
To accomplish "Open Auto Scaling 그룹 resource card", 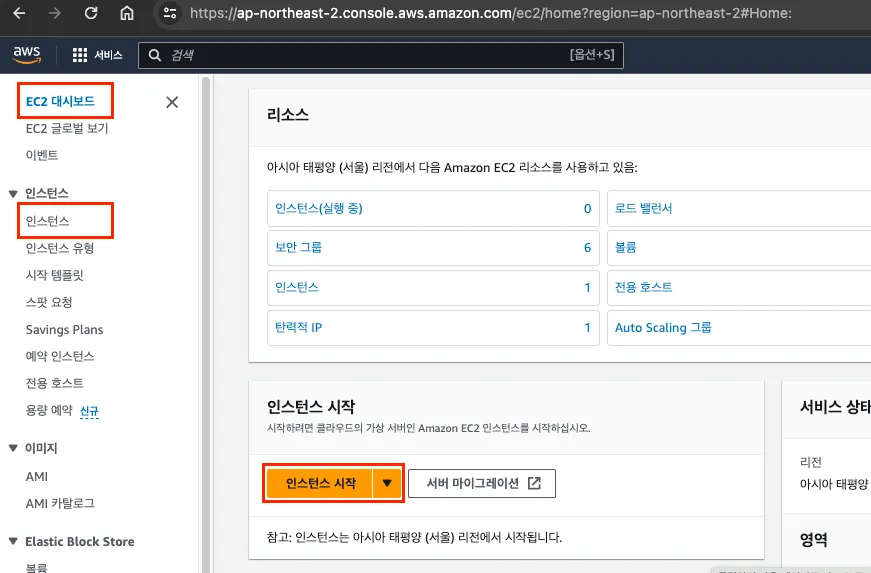I will pos(739,328).
